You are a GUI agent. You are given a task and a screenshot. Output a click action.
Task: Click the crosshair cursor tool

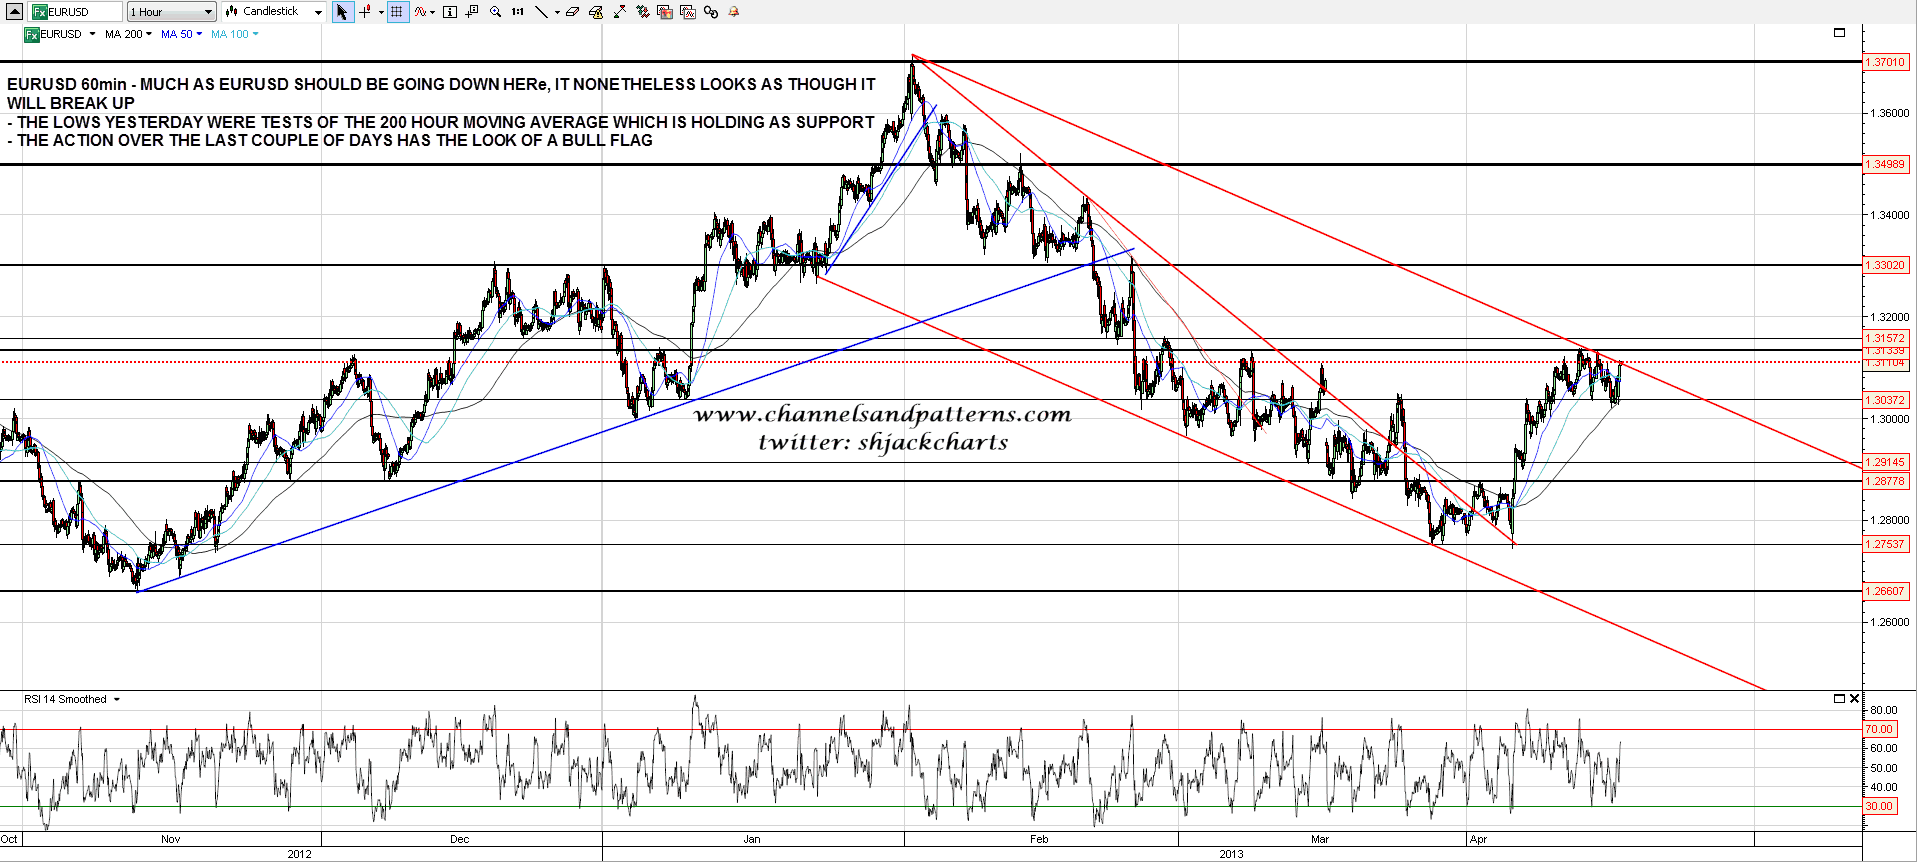coord(365,12)
